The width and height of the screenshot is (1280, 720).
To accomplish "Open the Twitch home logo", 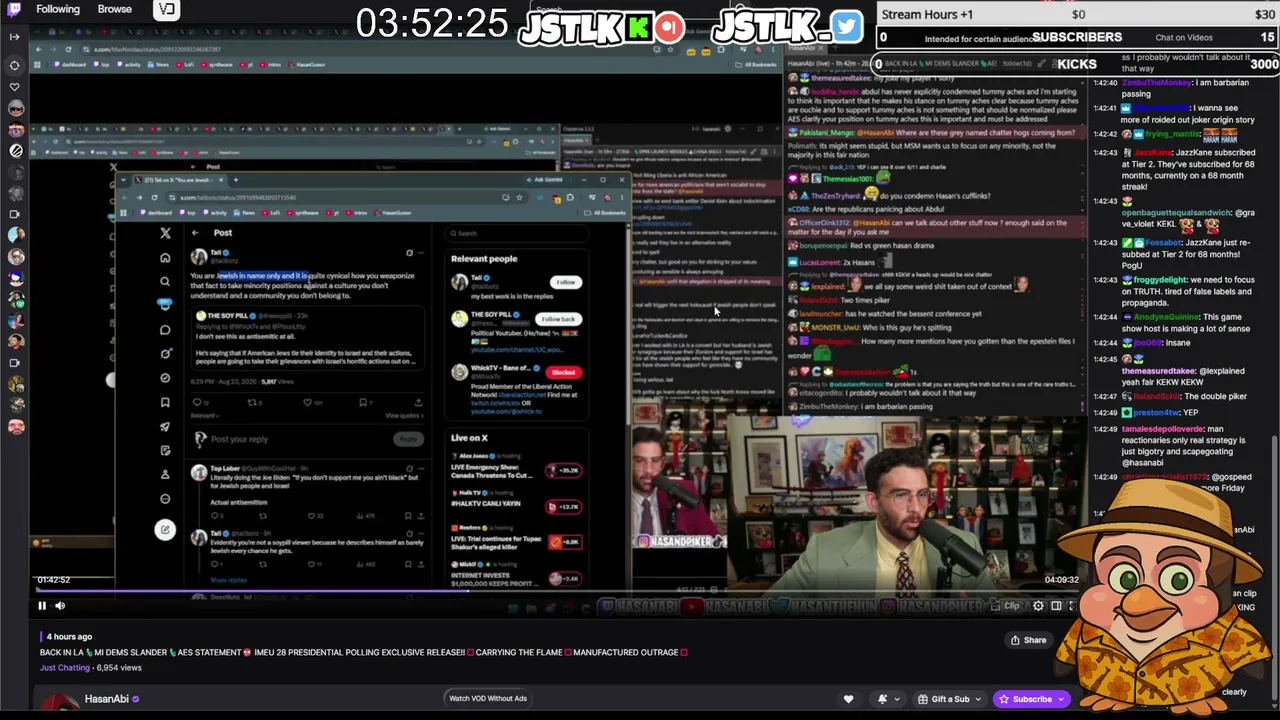I will tap(14, 10).
